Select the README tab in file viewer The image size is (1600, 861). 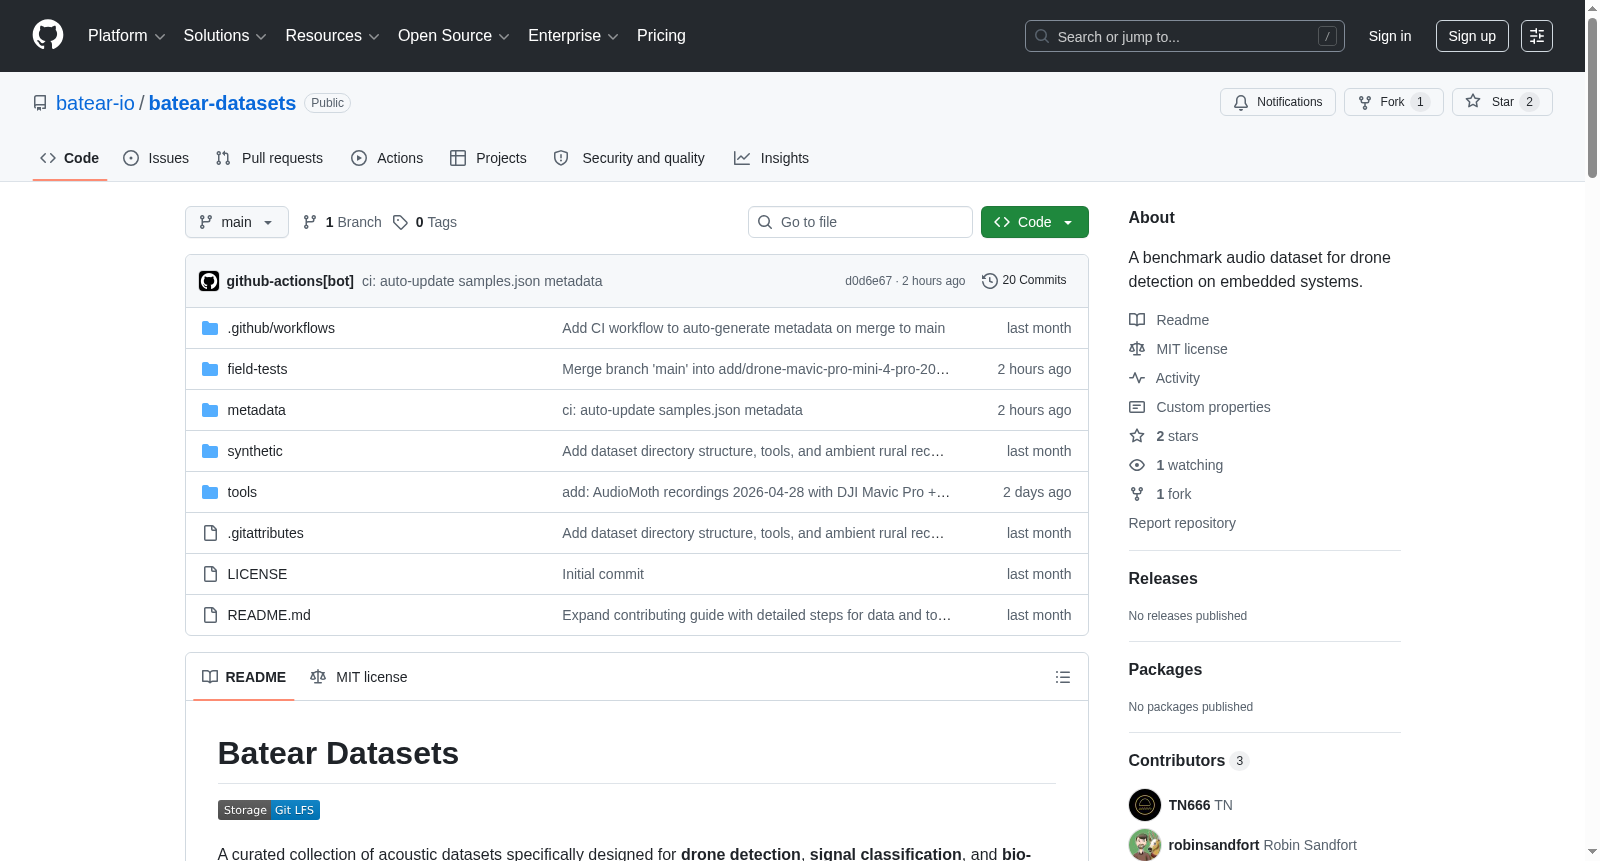244,677
